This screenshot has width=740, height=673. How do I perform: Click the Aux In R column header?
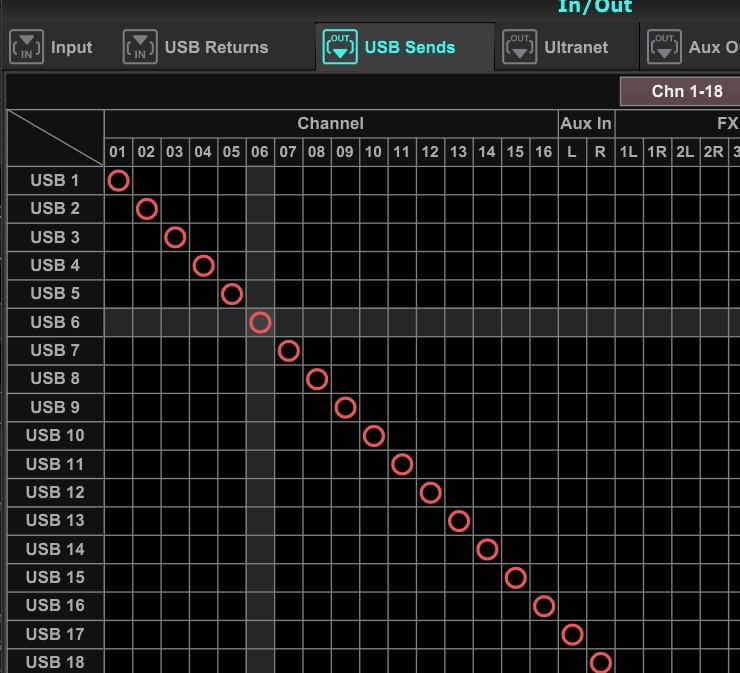(x=601, y=152)
